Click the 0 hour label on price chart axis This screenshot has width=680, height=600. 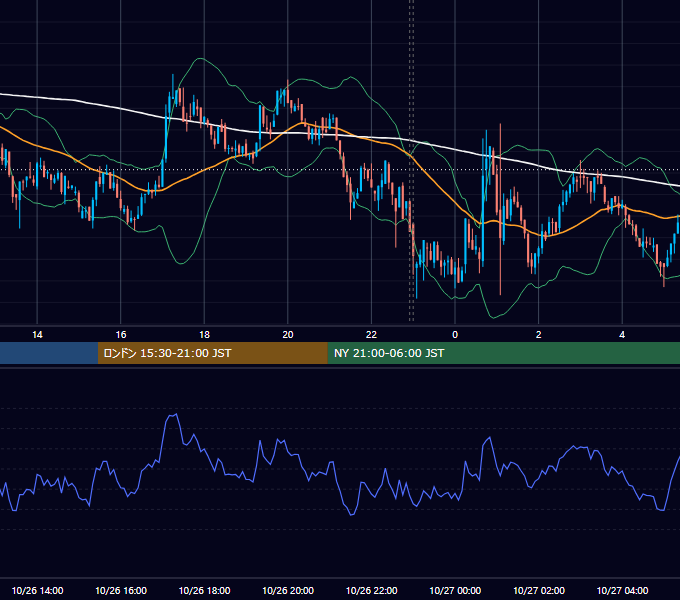(x=455, y=335)
